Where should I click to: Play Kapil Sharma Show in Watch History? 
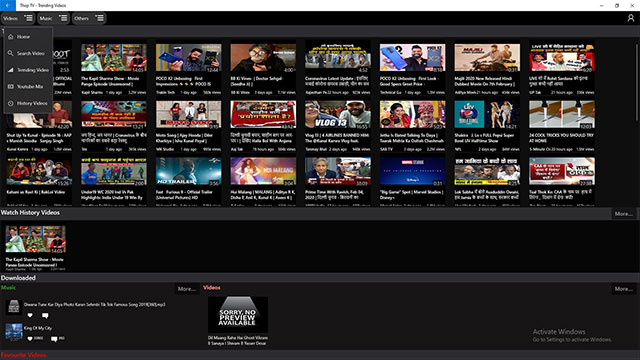(36, 239)
